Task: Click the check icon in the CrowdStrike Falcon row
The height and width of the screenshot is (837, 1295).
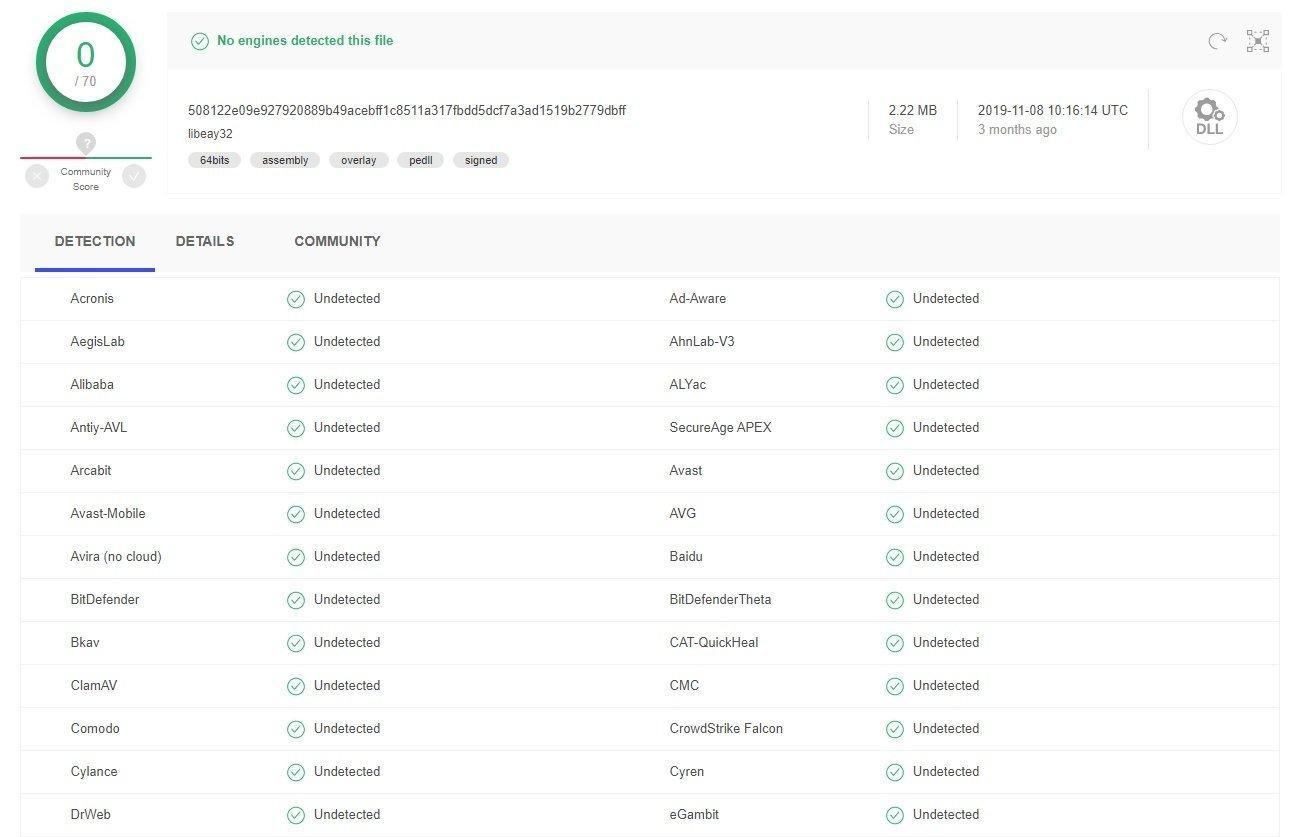Action: [x=895, y=729]
